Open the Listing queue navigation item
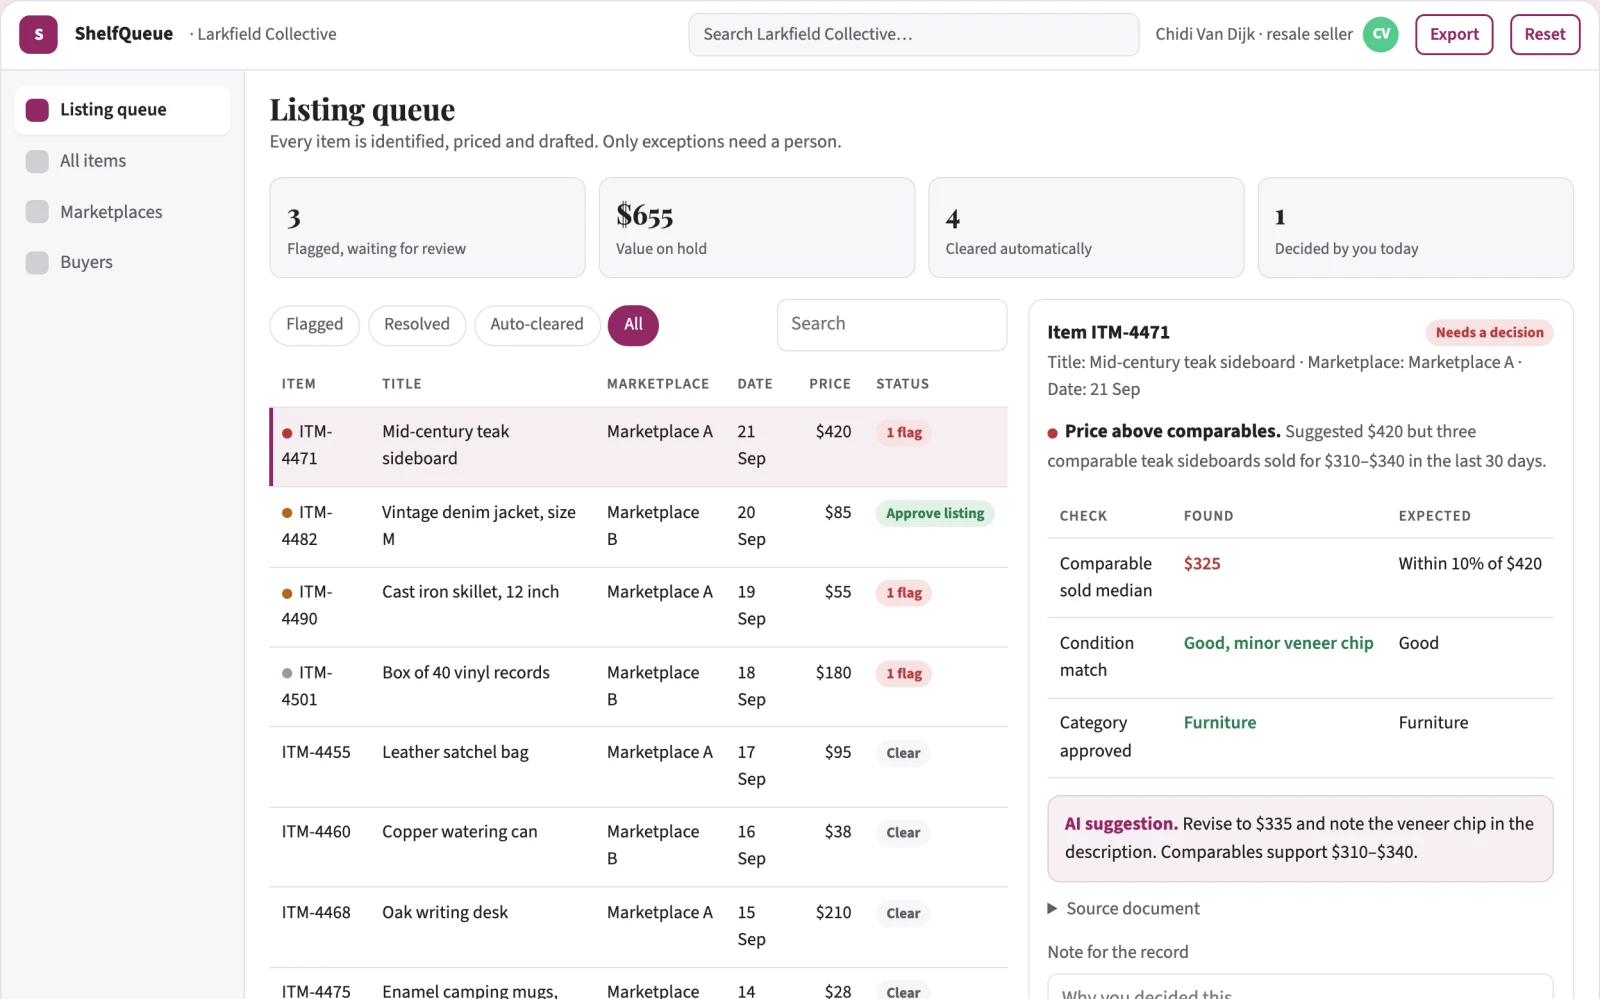Viewport: 1600px width, 999px height. click(122, 110)
